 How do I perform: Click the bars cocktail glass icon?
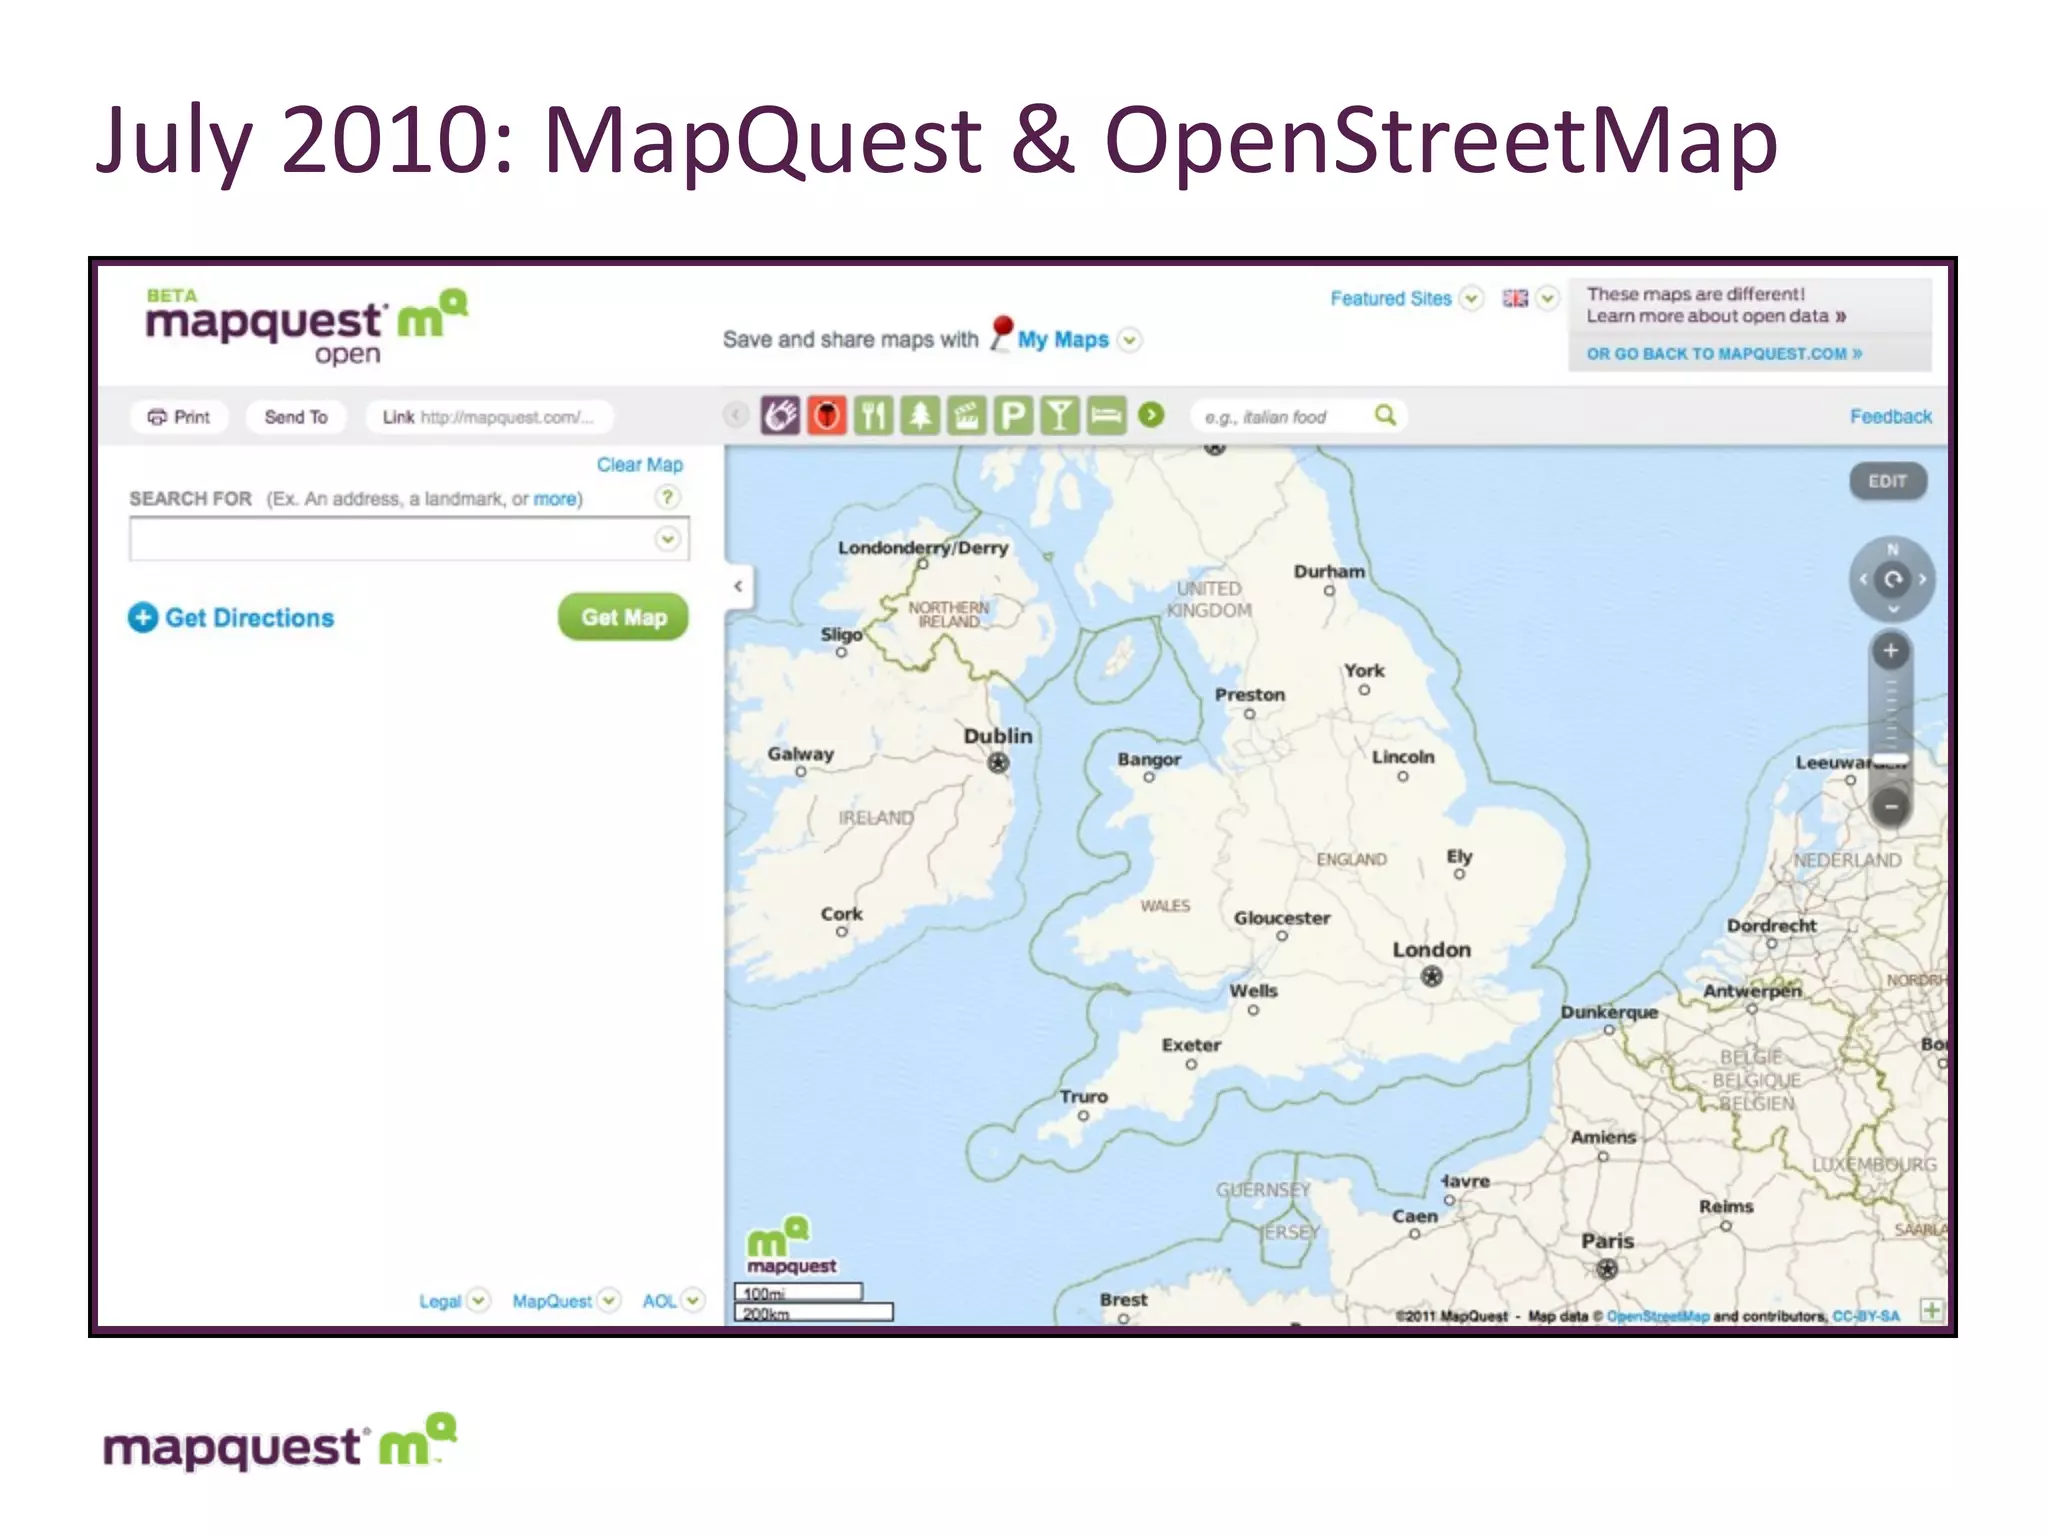(1059, 415)
